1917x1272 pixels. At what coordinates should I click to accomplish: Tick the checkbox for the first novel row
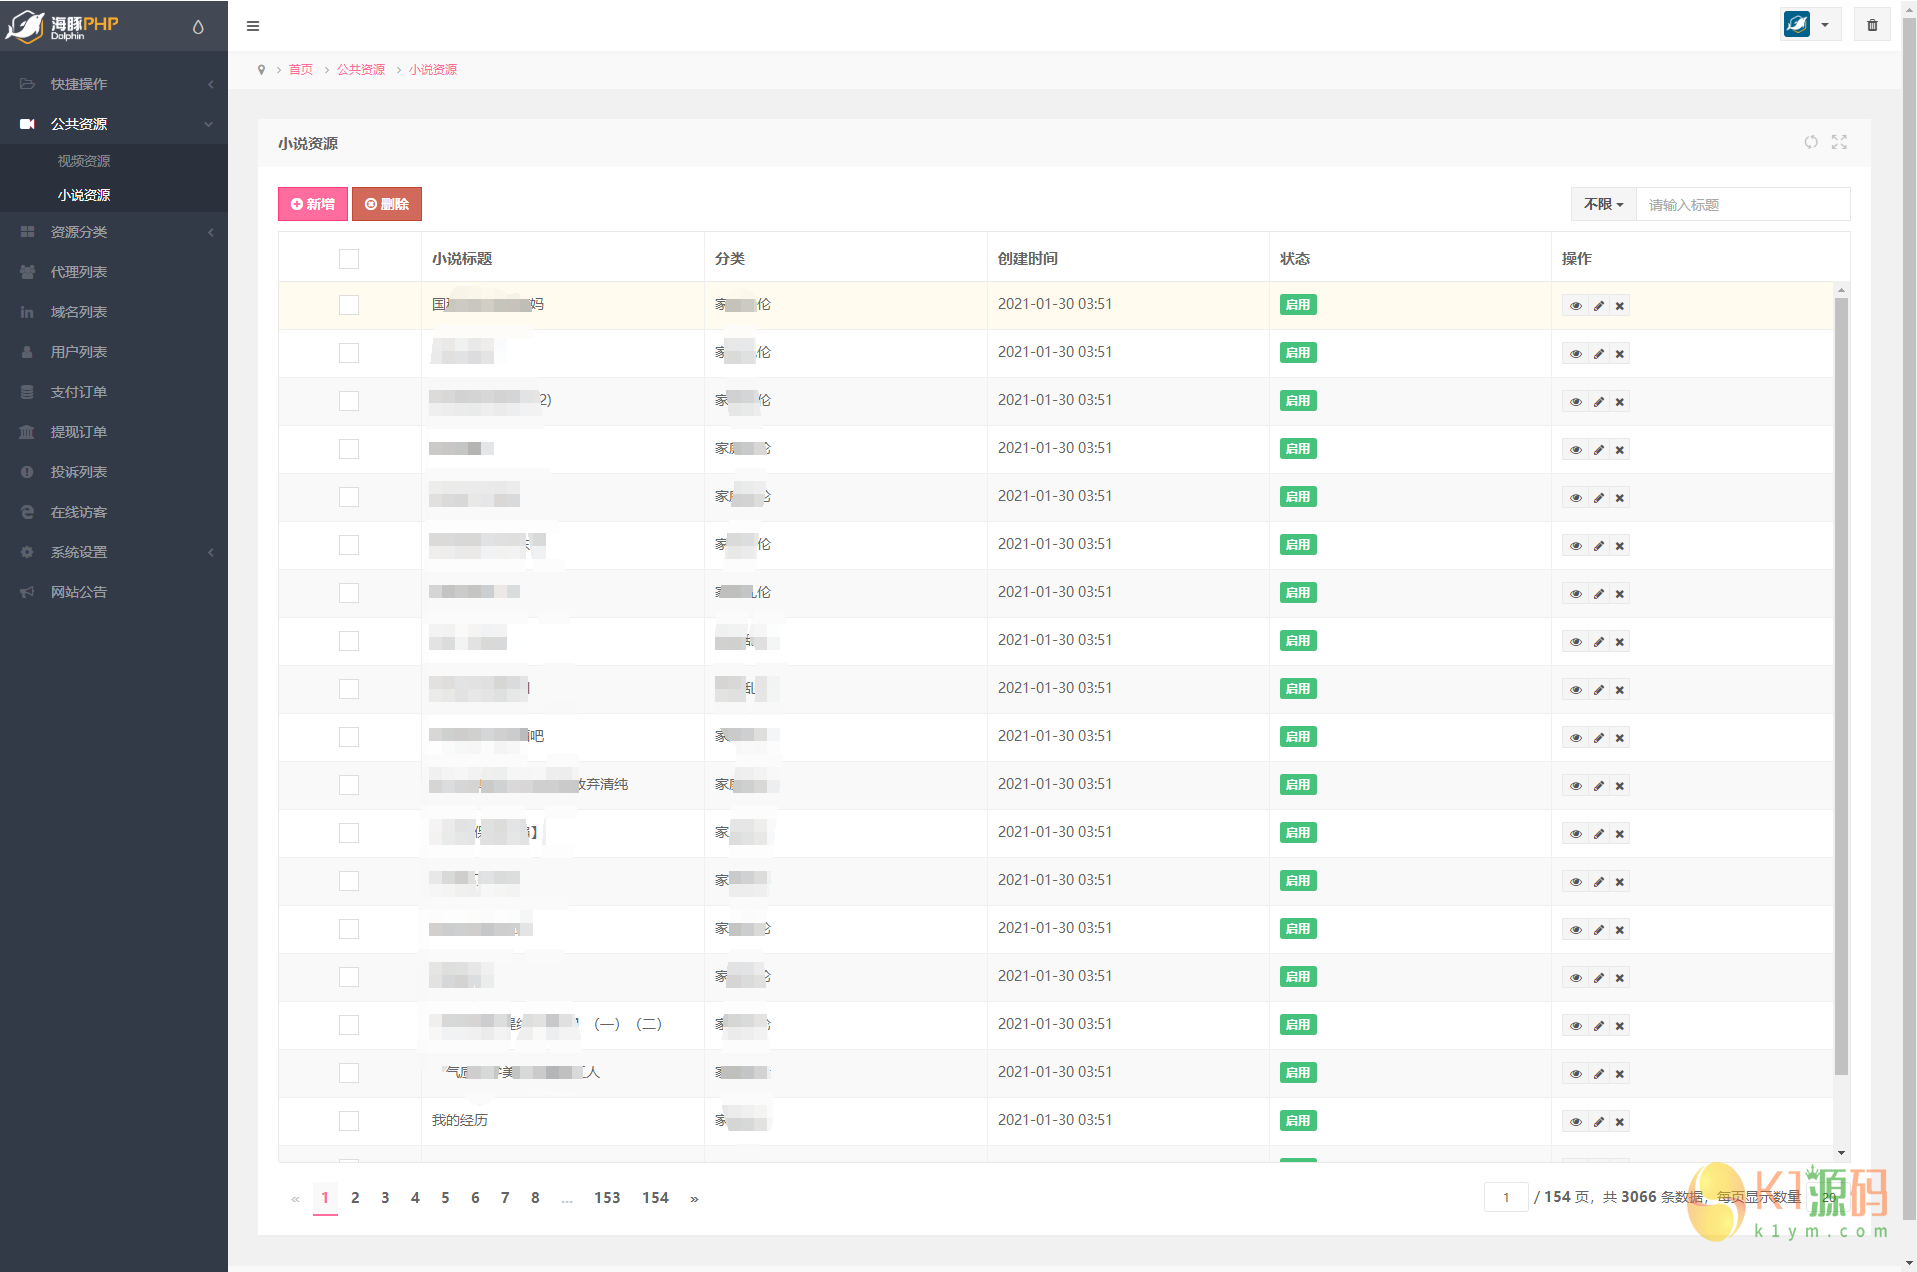(x=349, y=305)
